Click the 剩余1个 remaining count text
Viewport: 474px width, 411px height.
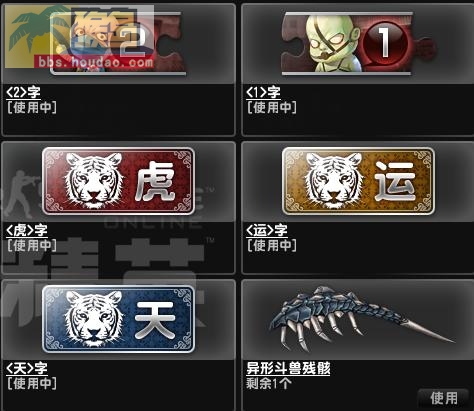(x=269, y=383)
